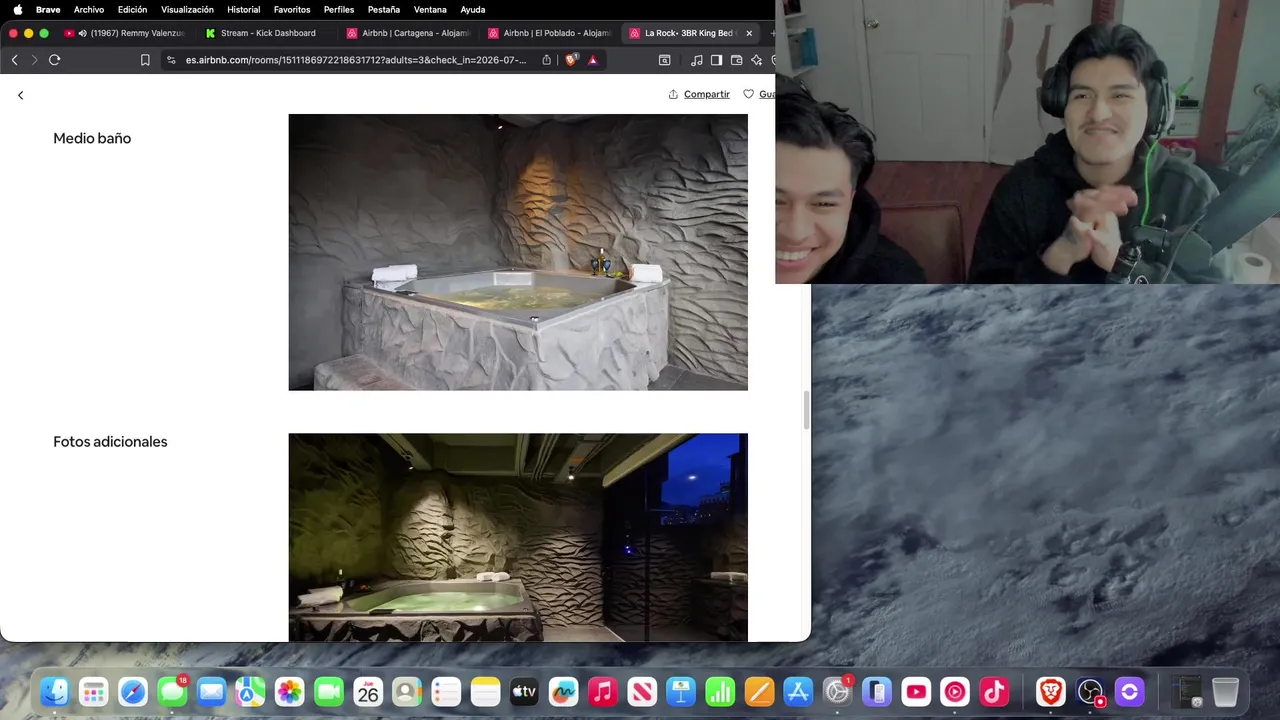1280x720 pixels.
Task: Open News from the Dock
Action: [642, 692]
